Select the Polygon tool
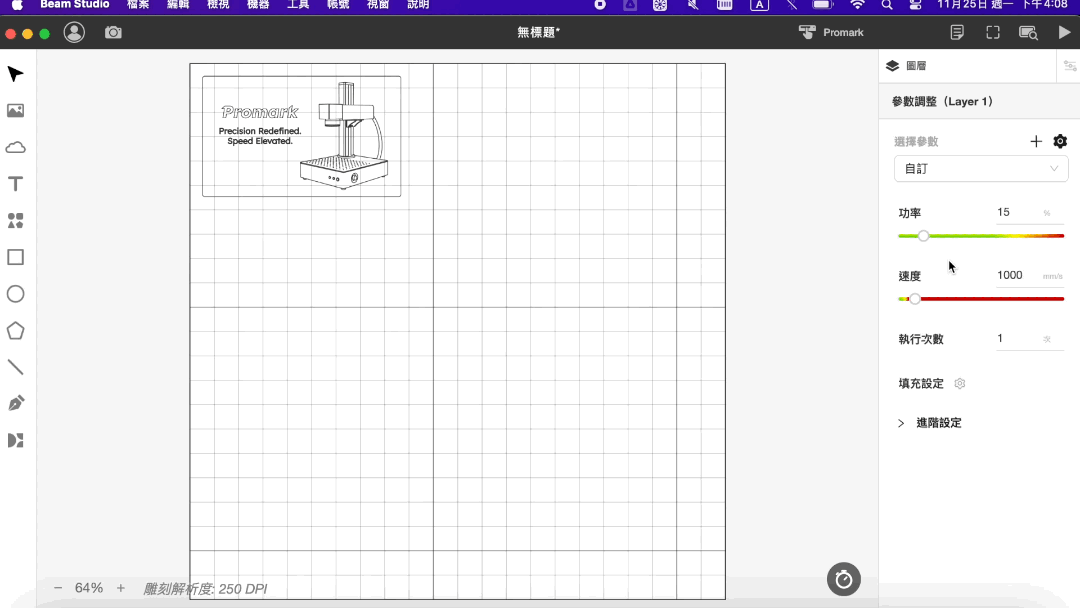 pyautogui.click(x=15, y=331)
